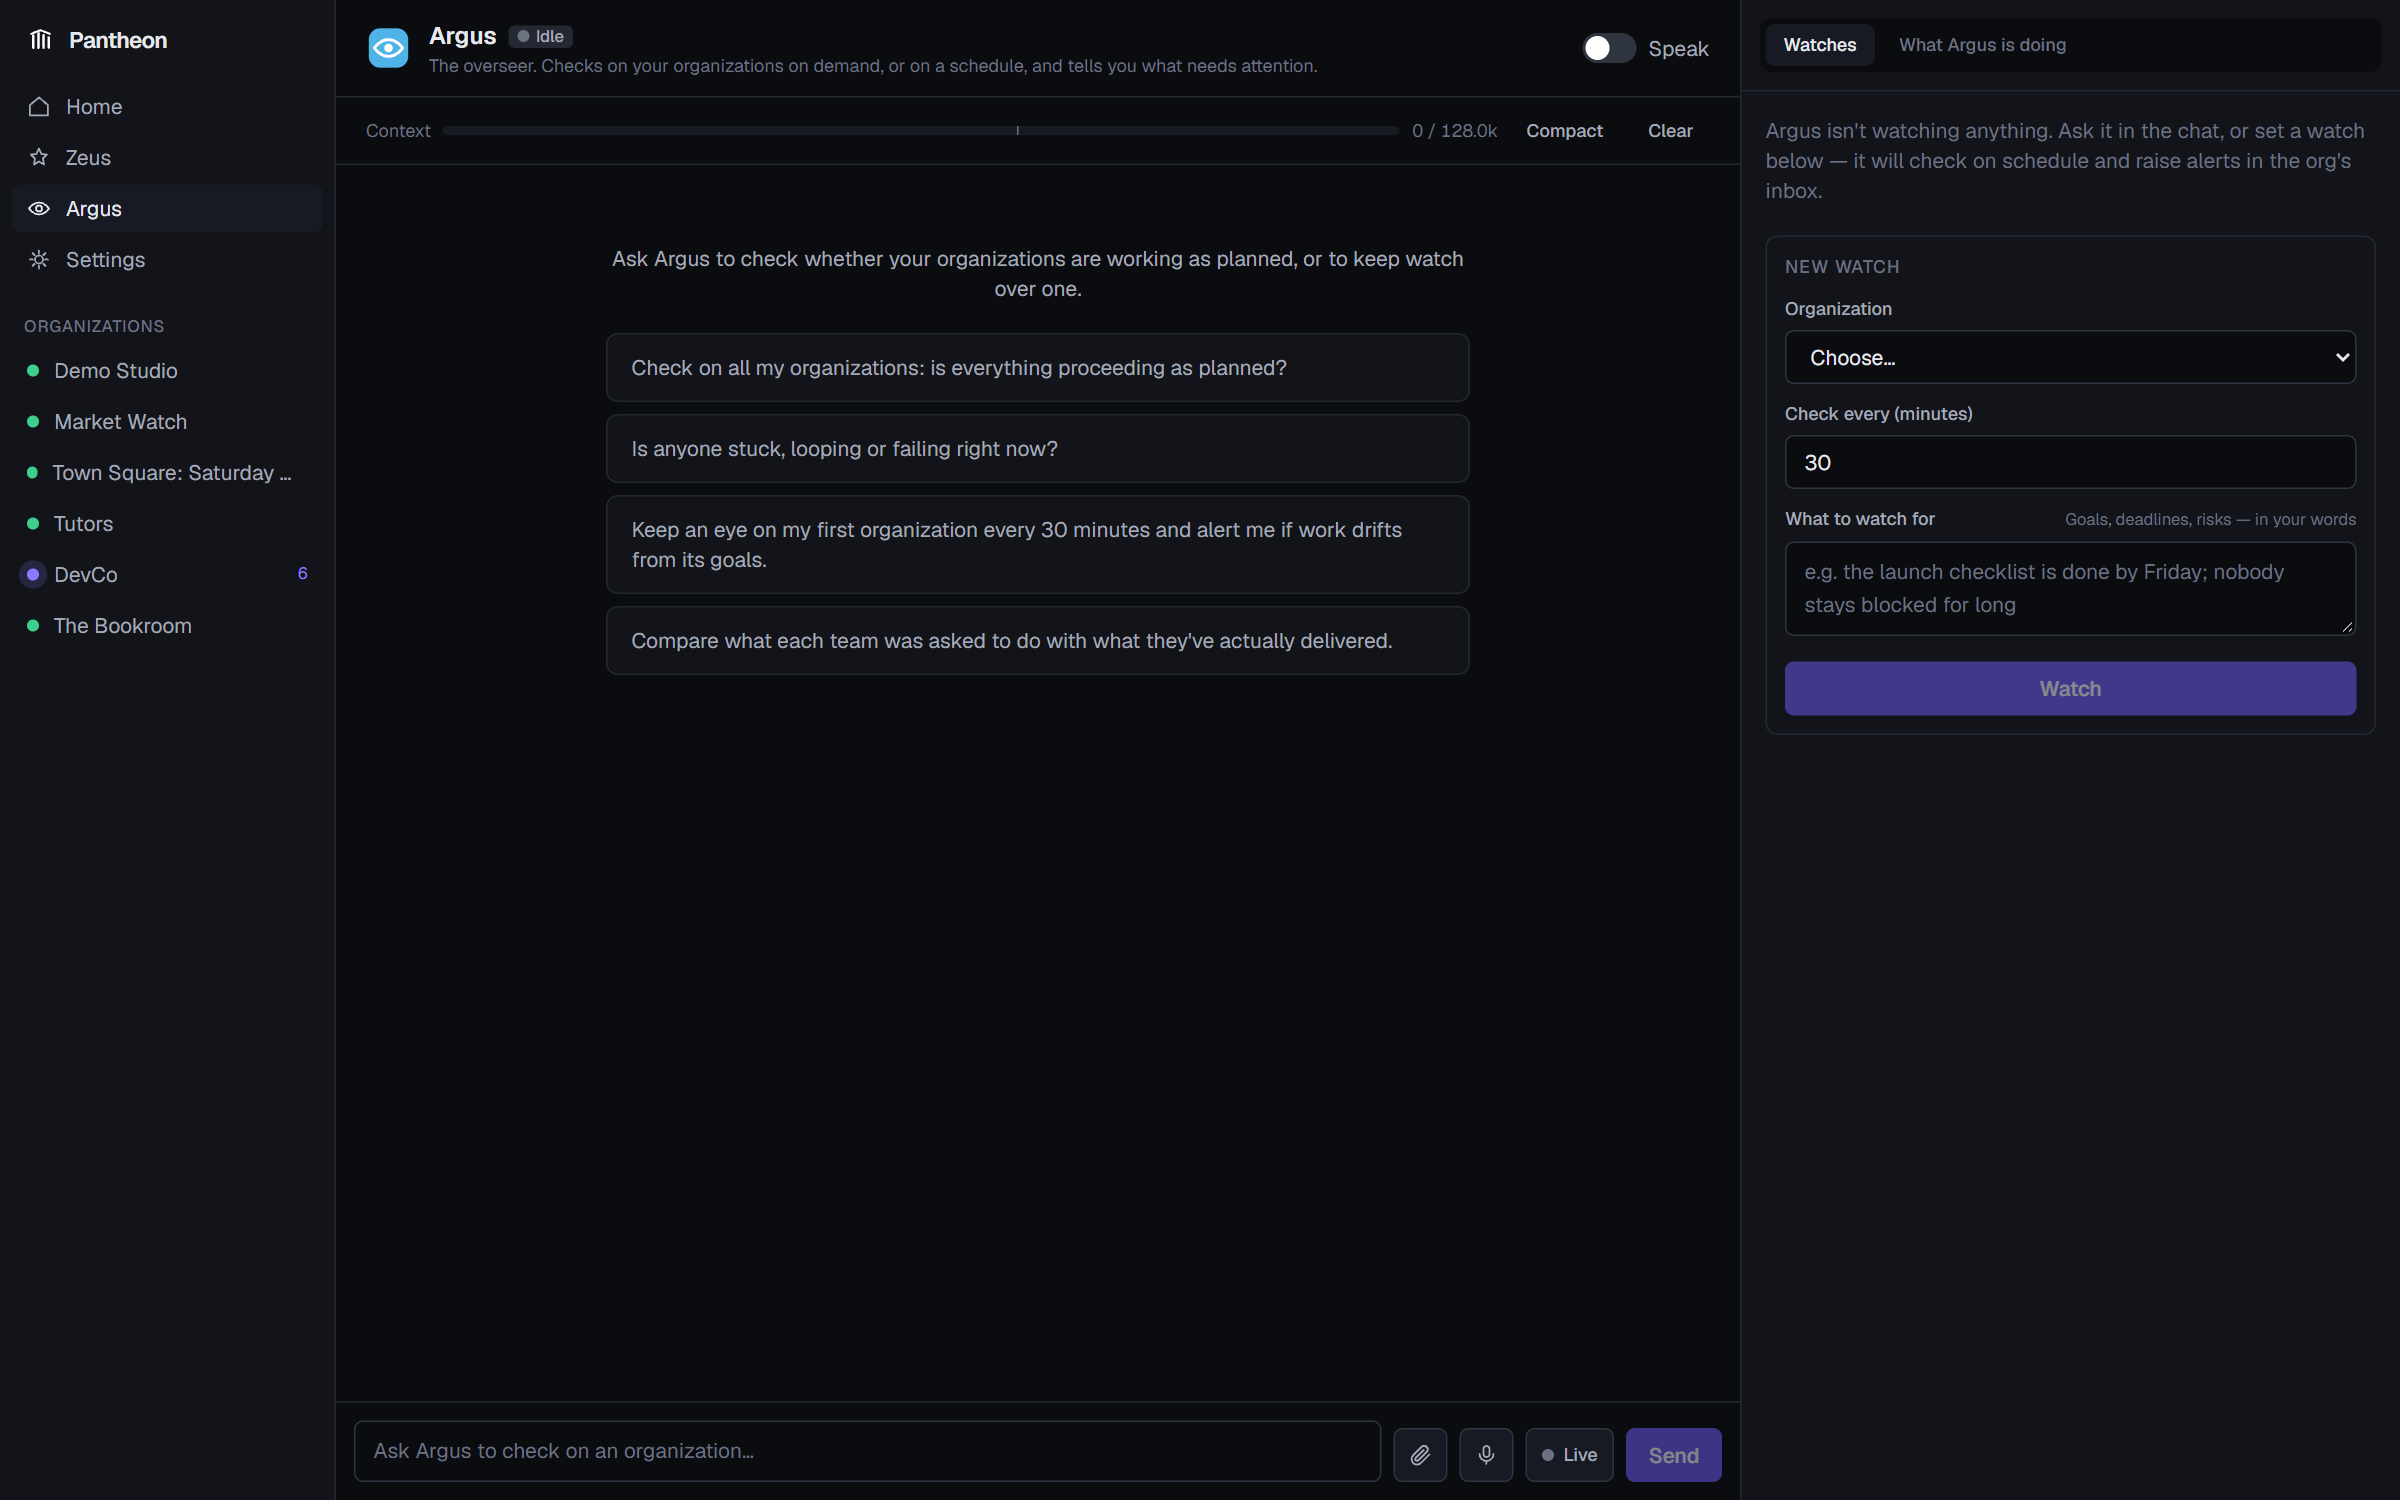2400x1500 pixels.
Task: Click the Zeus star icon
Action: 39,158
